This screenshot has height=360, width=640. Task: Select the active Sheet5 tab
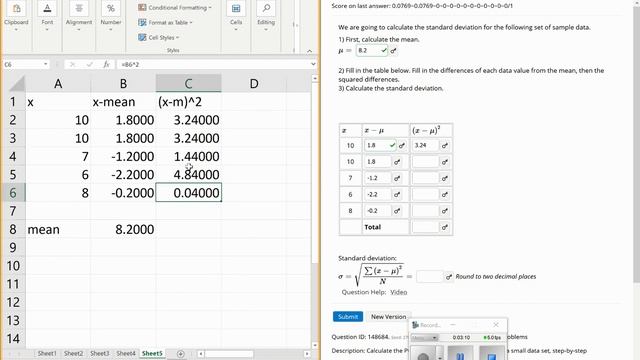152,353
